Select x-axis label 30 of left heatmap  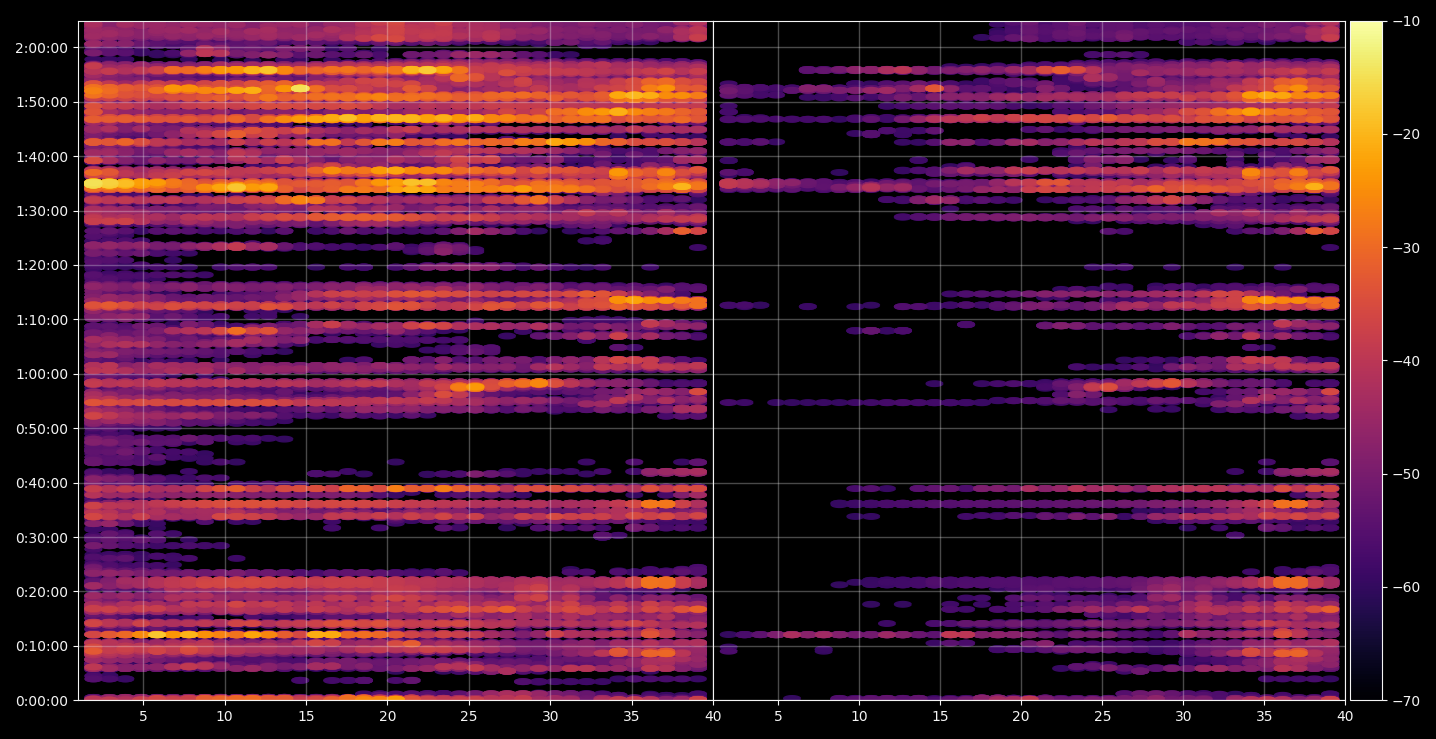point(550,716)
